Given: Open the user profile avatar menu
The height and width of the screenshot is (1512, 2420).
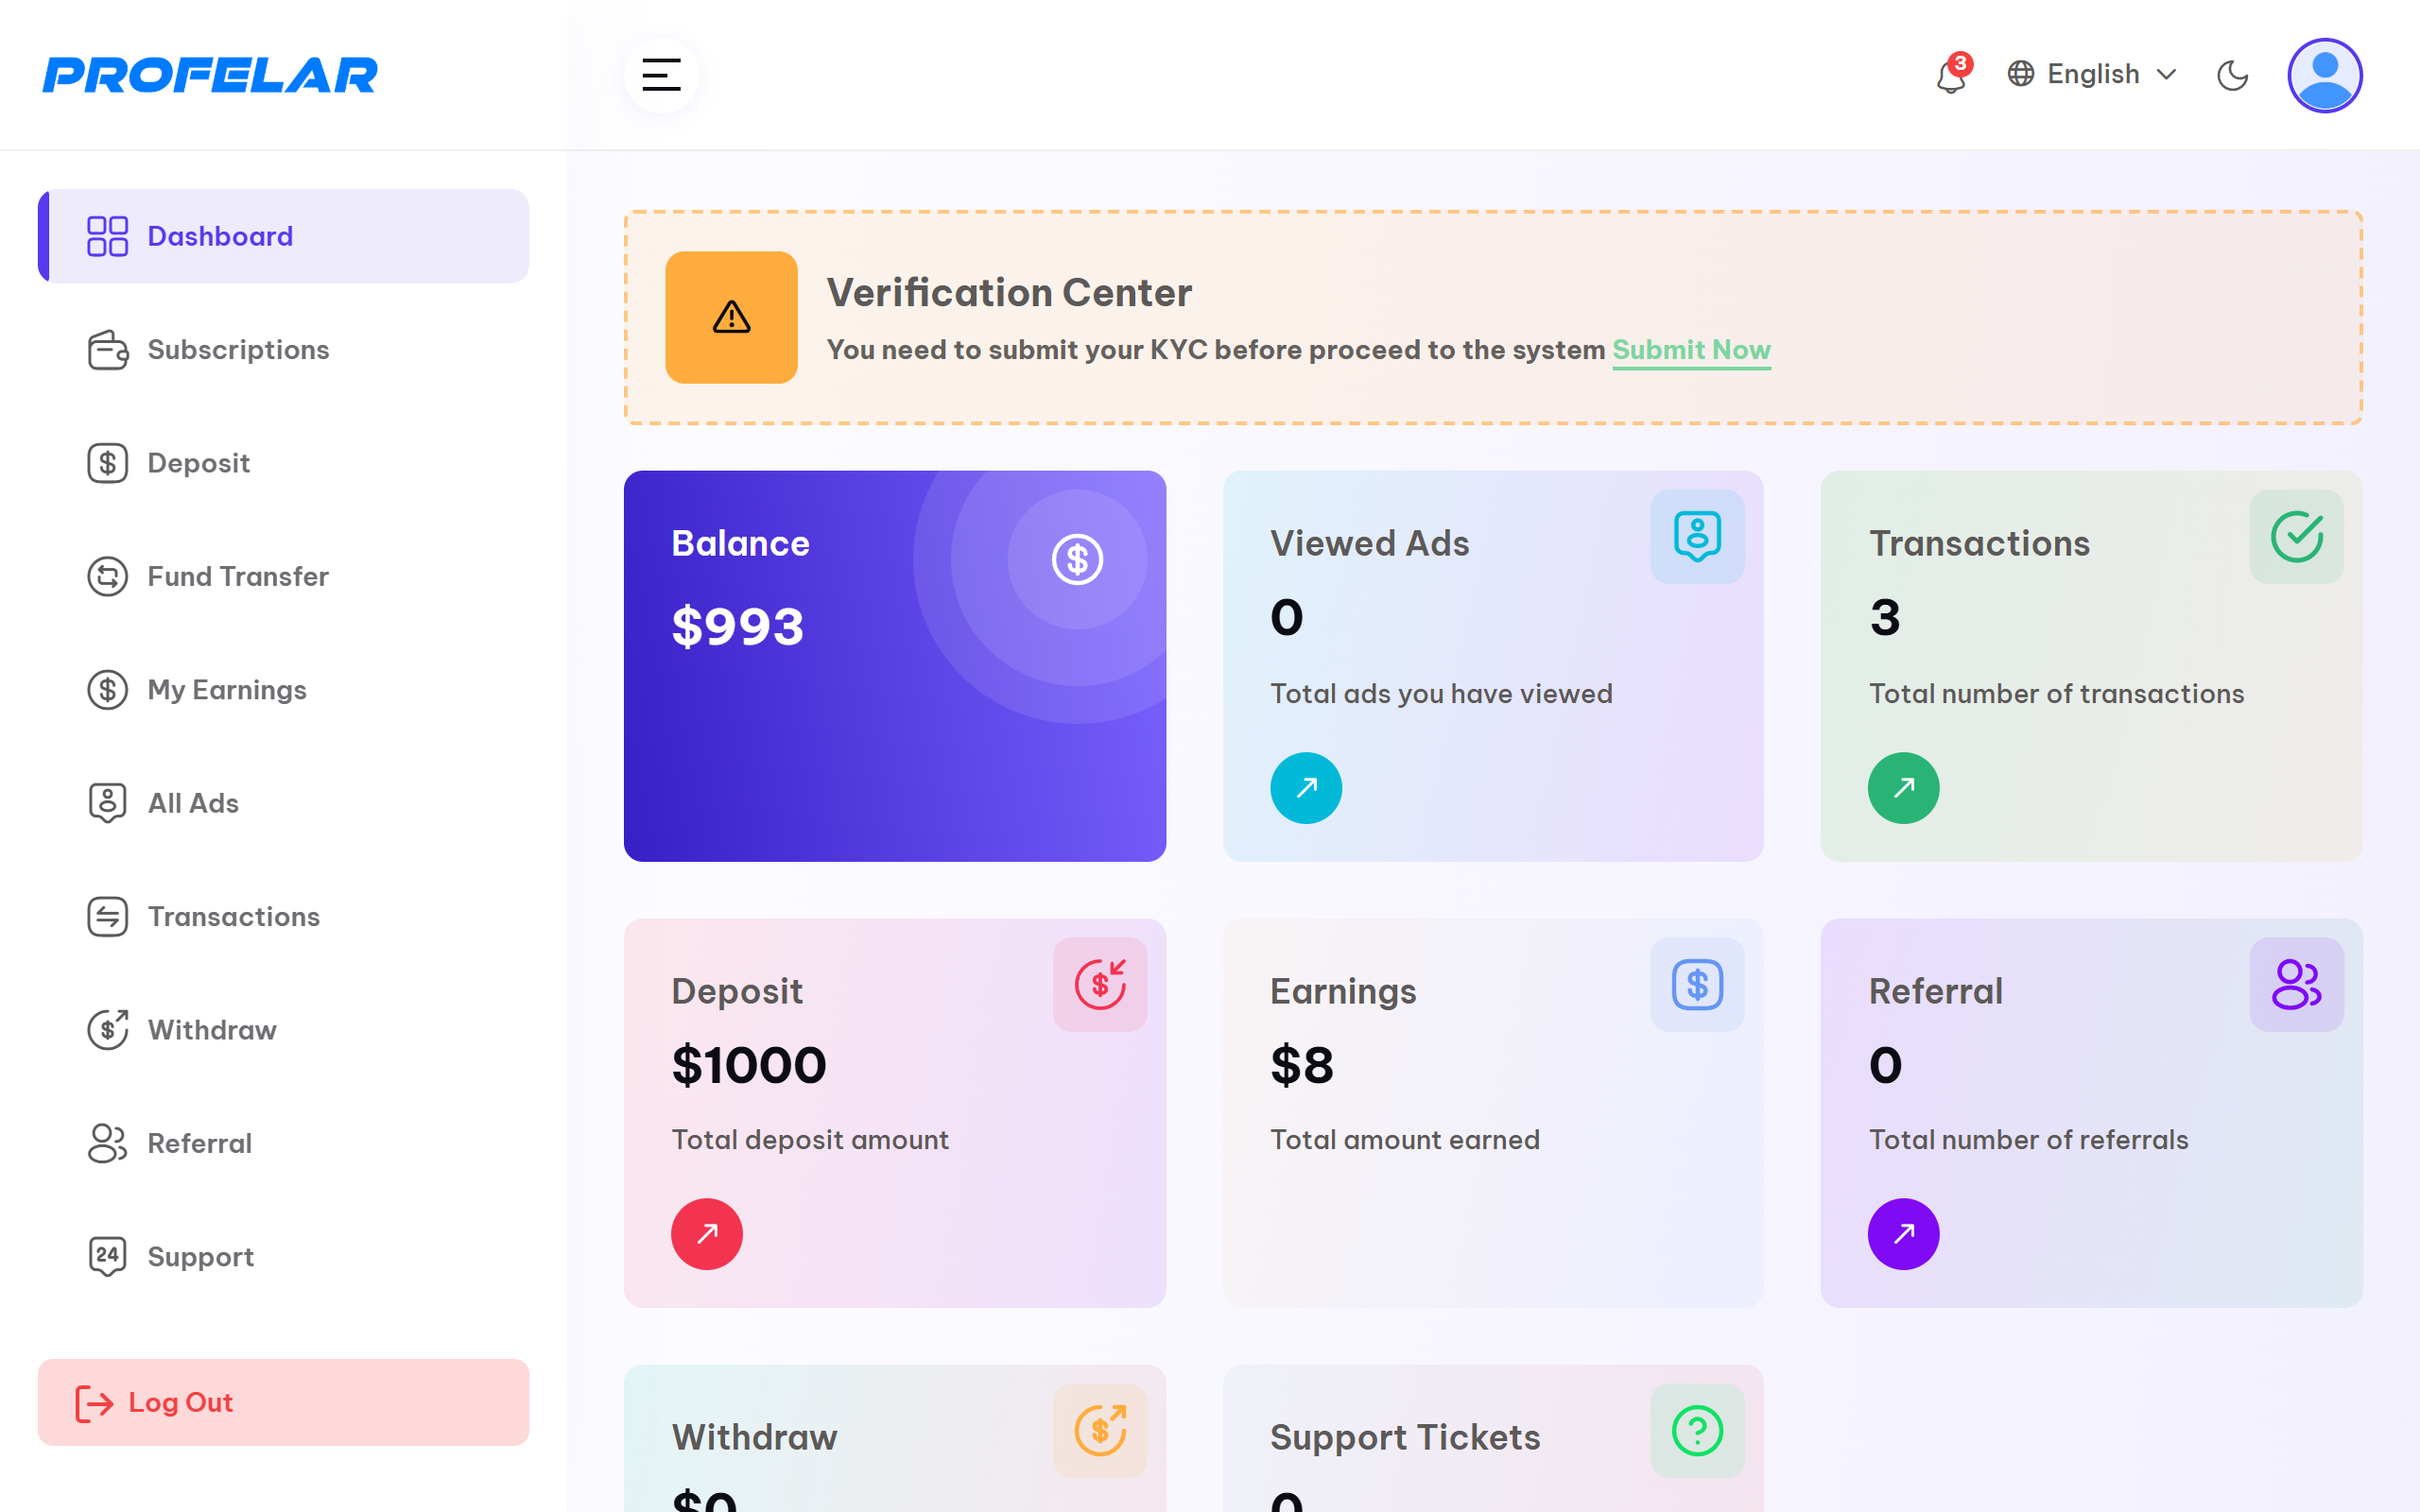Looking at the screenshot, I should 2325,75.
